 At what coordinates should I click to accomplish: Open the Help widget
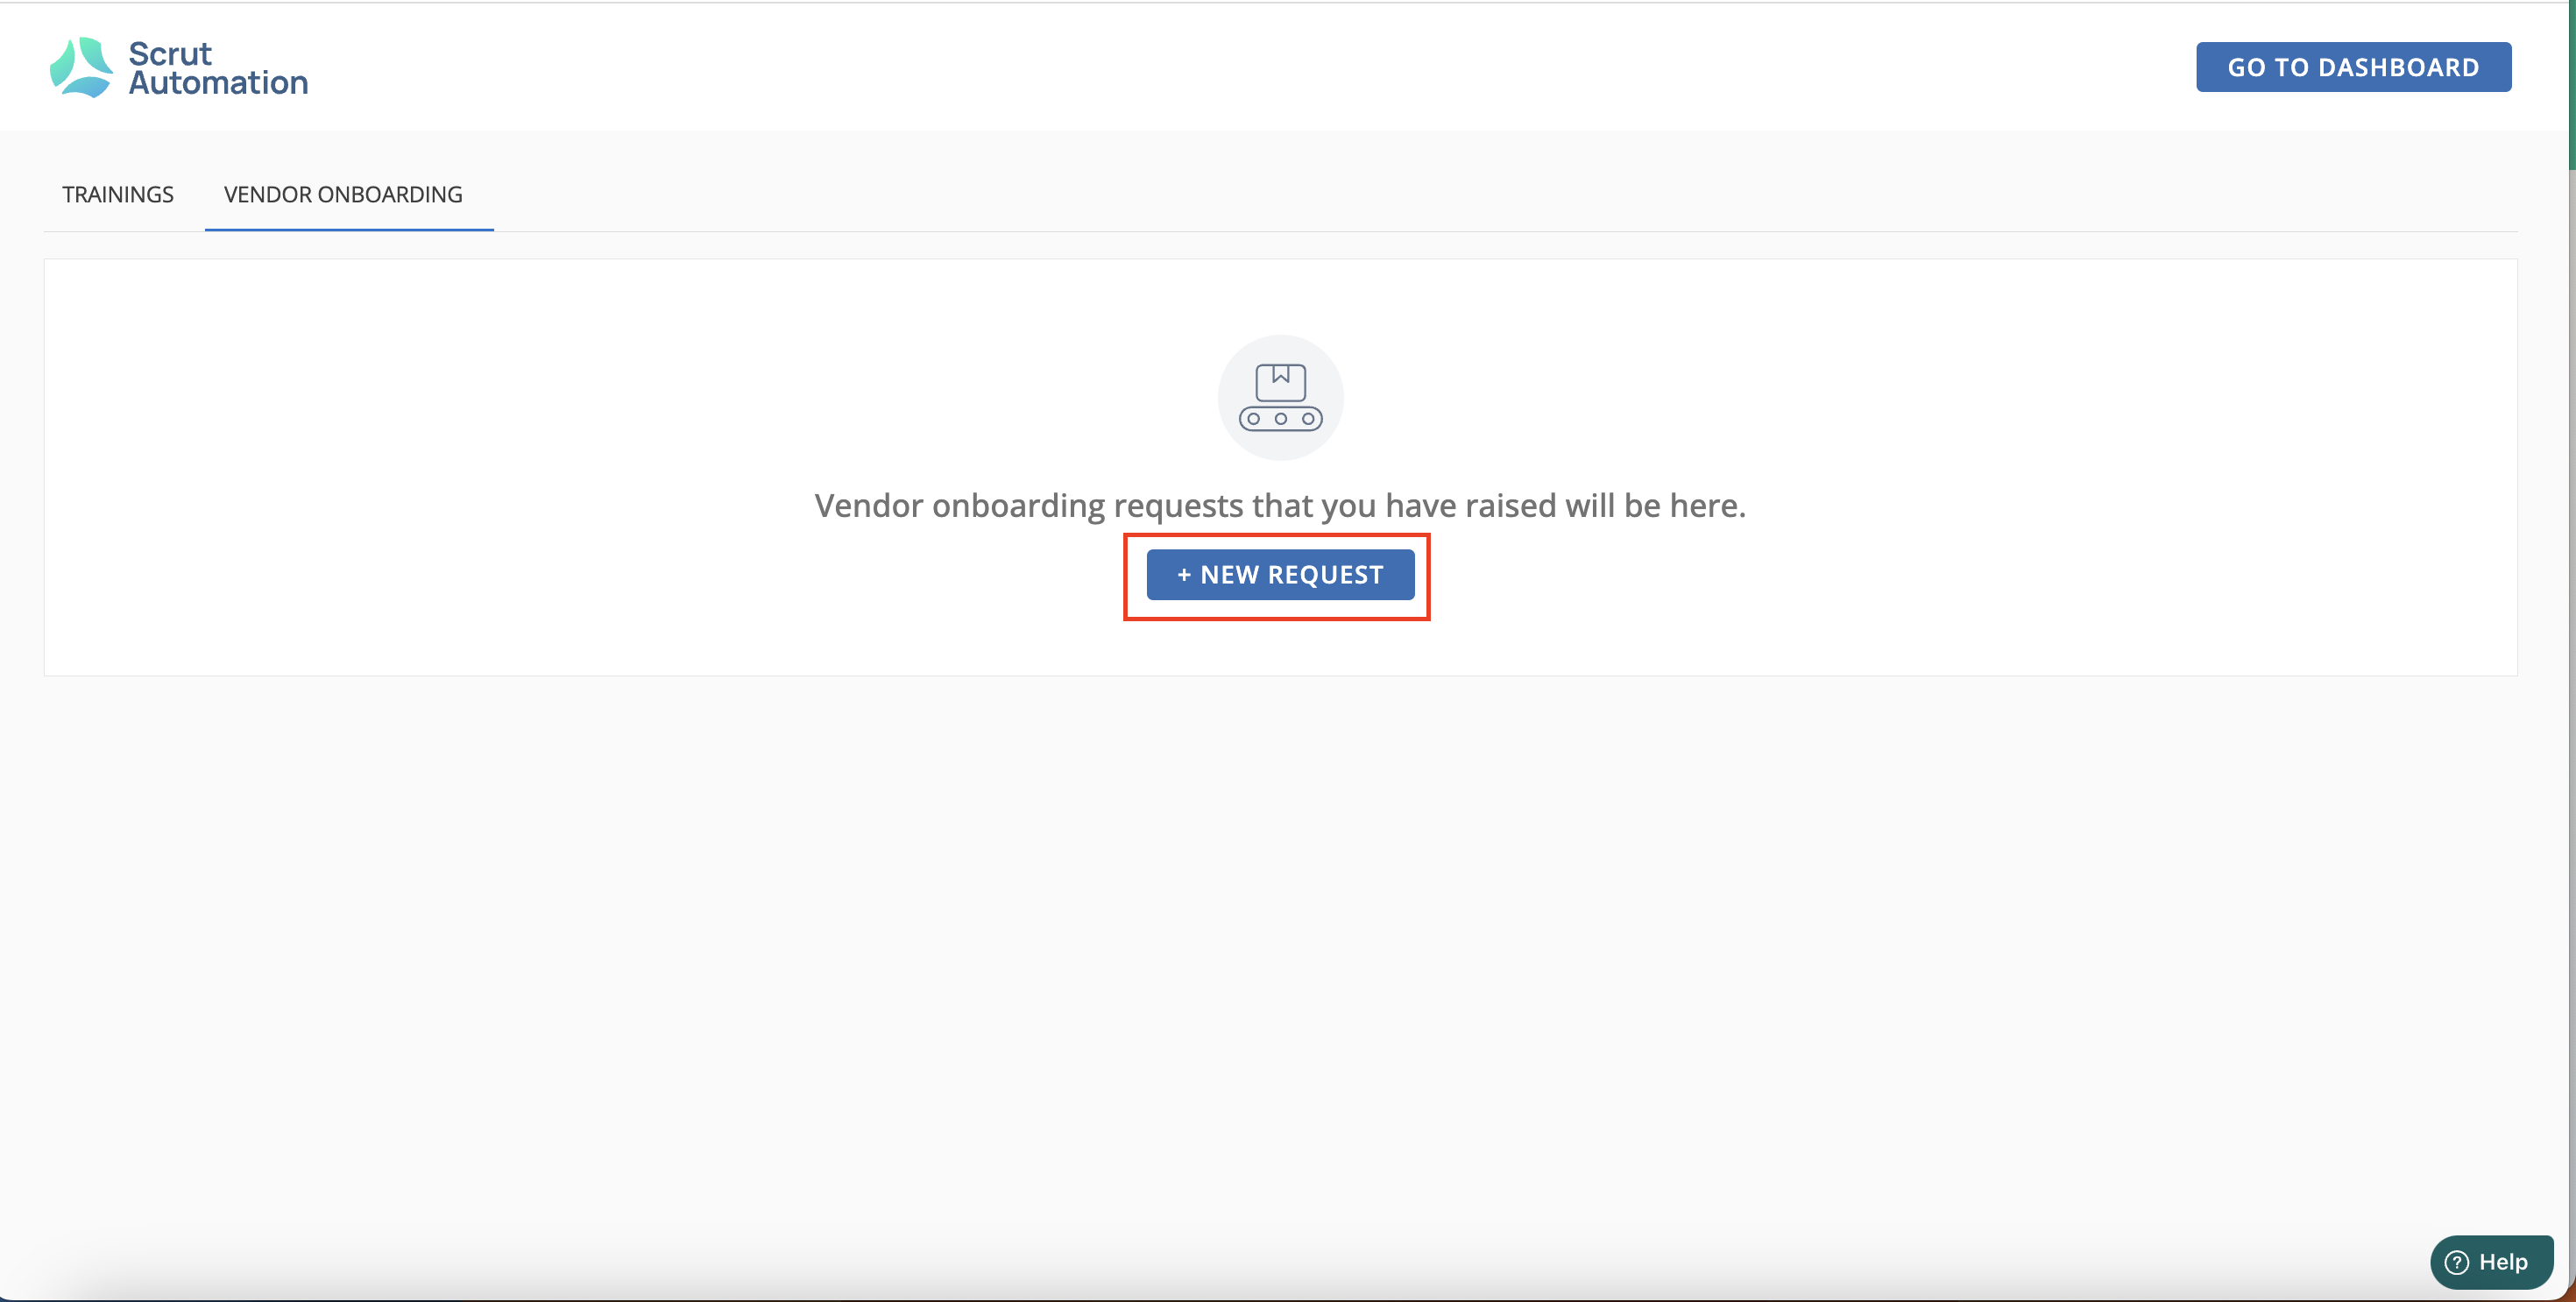(2491, 1262)
